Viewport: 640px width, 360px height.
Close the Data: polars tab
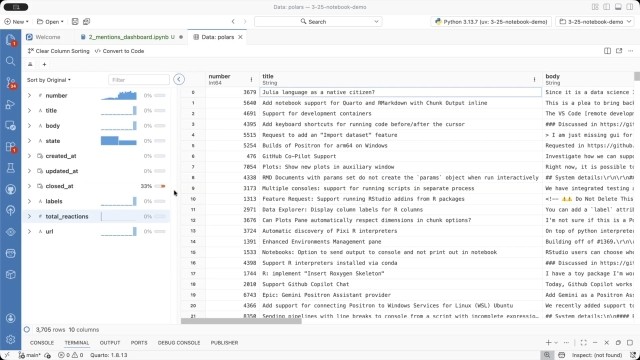point(240,37)
